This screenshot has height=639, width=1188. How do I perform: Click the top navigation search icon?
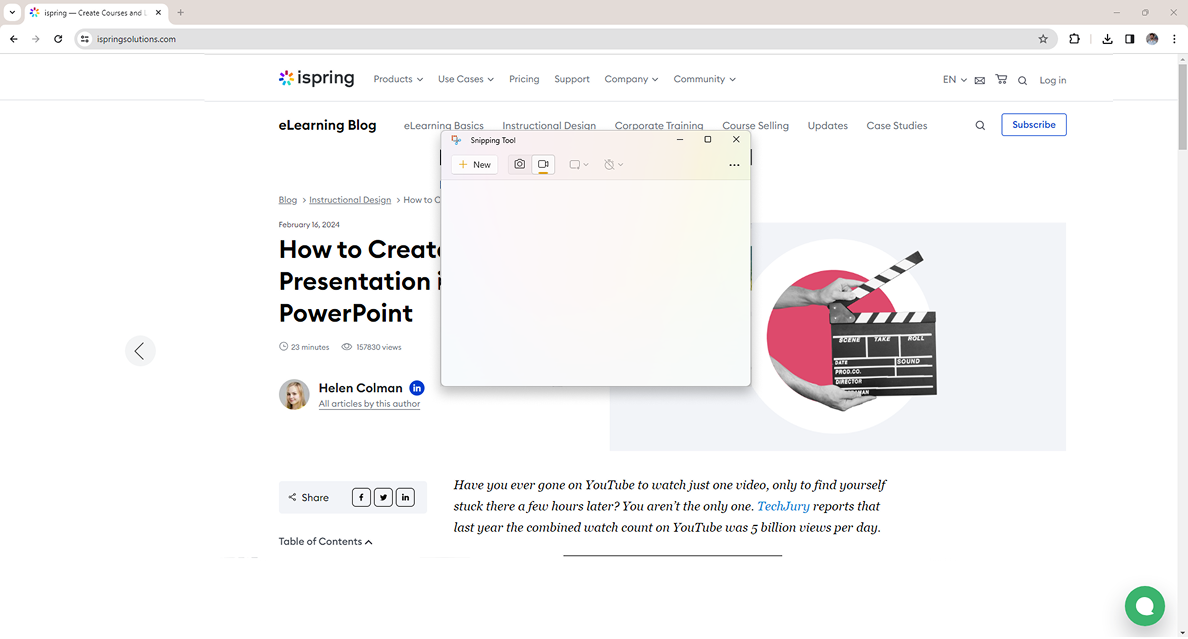[1022, 80]
